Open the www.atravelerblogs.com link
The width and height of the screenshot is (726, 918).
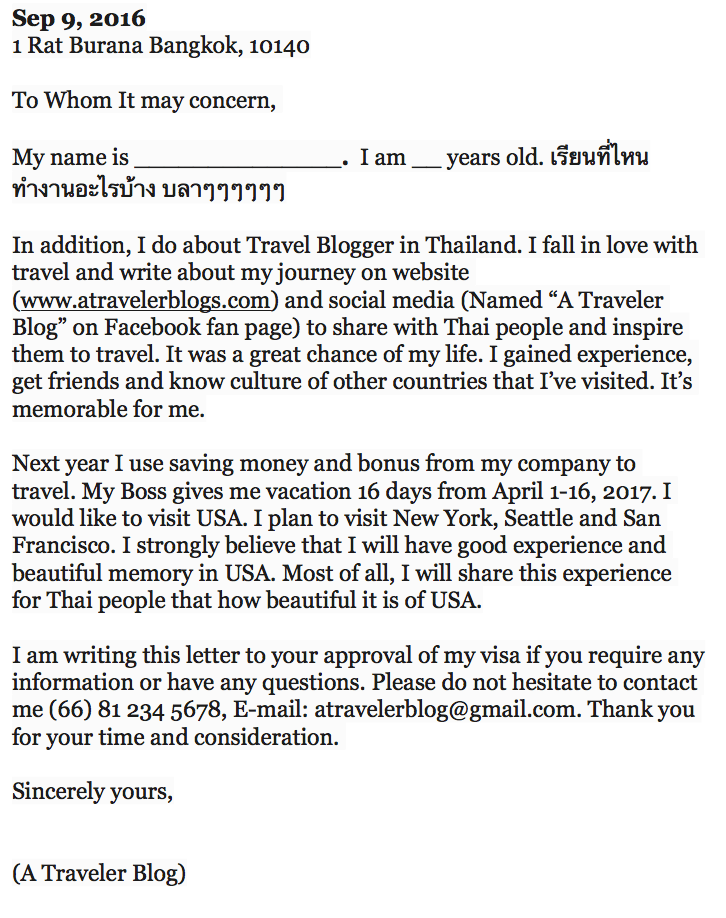(146, 301)
